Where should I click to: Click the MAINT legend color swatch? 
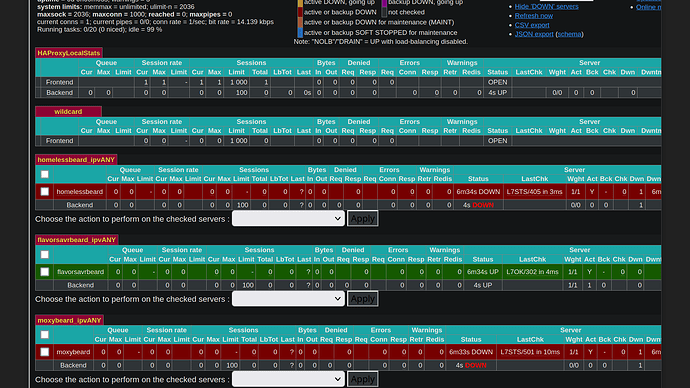300,22
